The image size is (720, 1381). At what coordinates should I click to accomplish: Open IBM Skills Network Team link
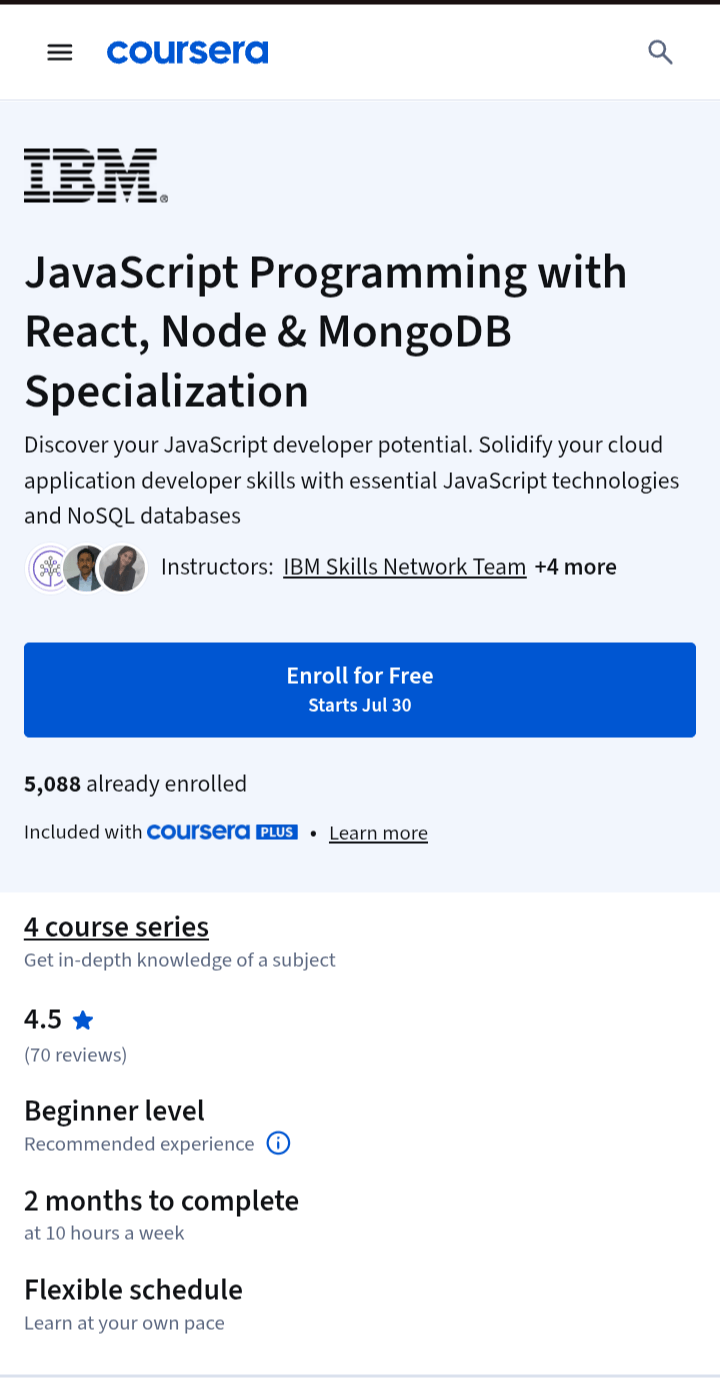405,567
